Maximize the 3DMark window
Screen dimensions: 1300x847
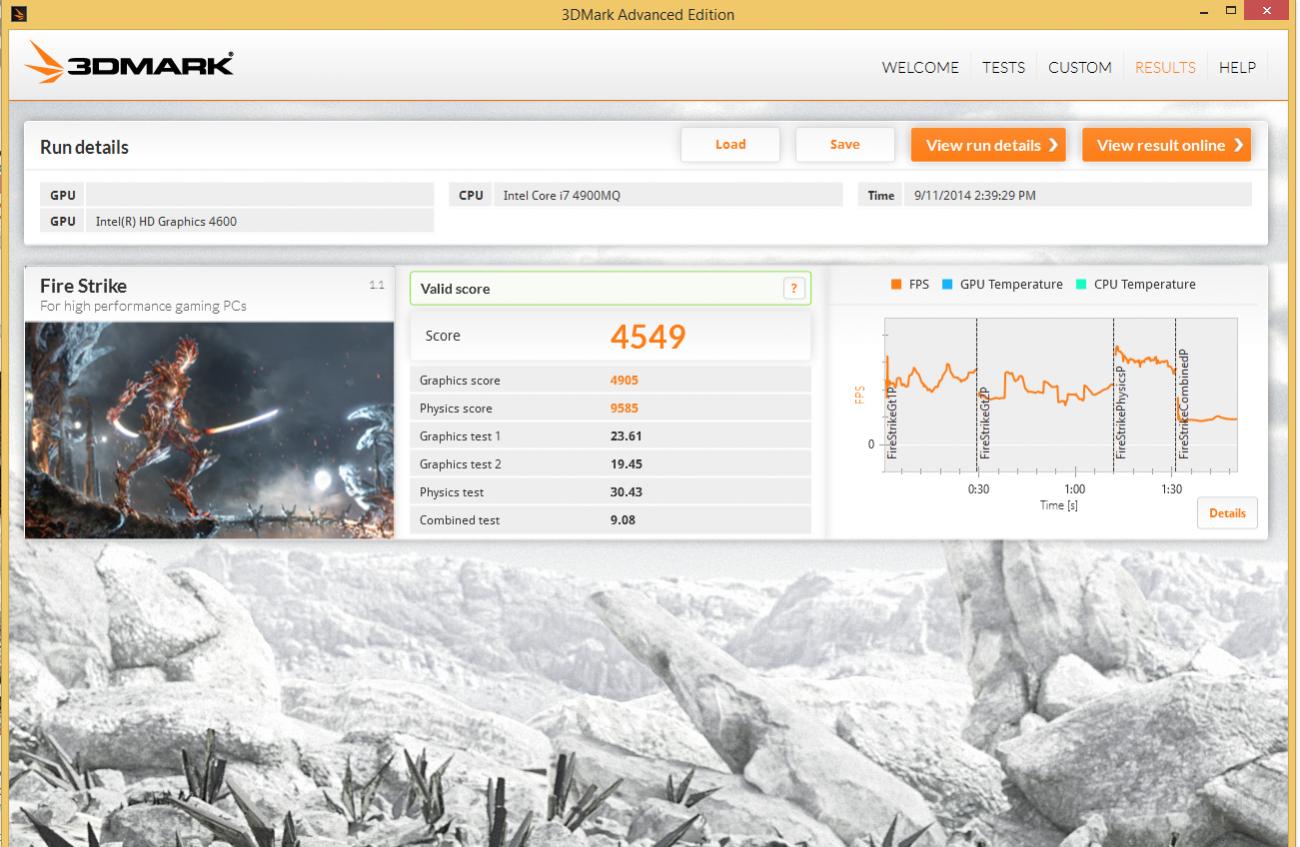coord(1232,11)
